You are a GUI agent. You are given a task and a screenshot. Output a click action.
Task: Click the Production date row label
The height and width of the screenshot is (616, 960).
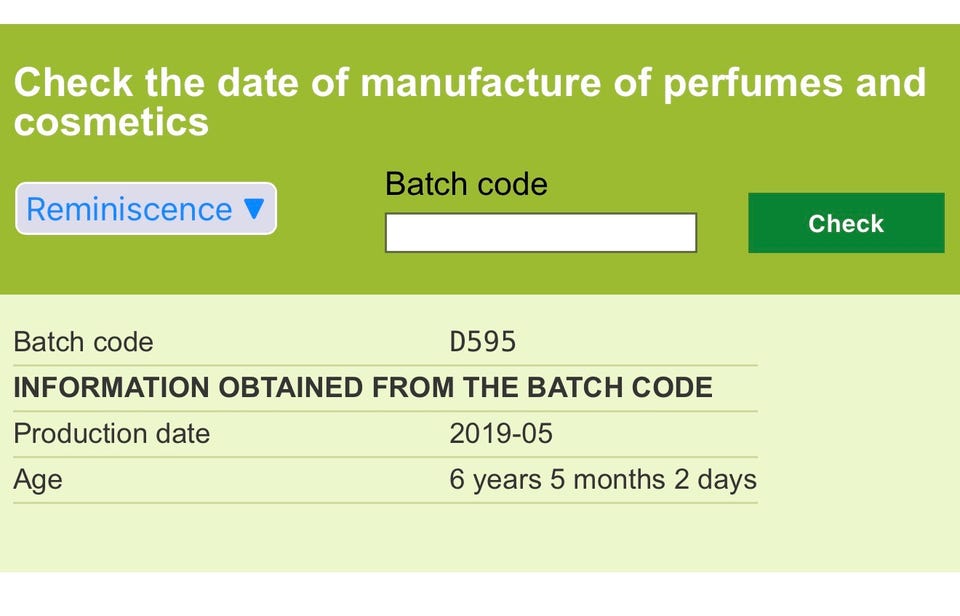coord(111,434)
